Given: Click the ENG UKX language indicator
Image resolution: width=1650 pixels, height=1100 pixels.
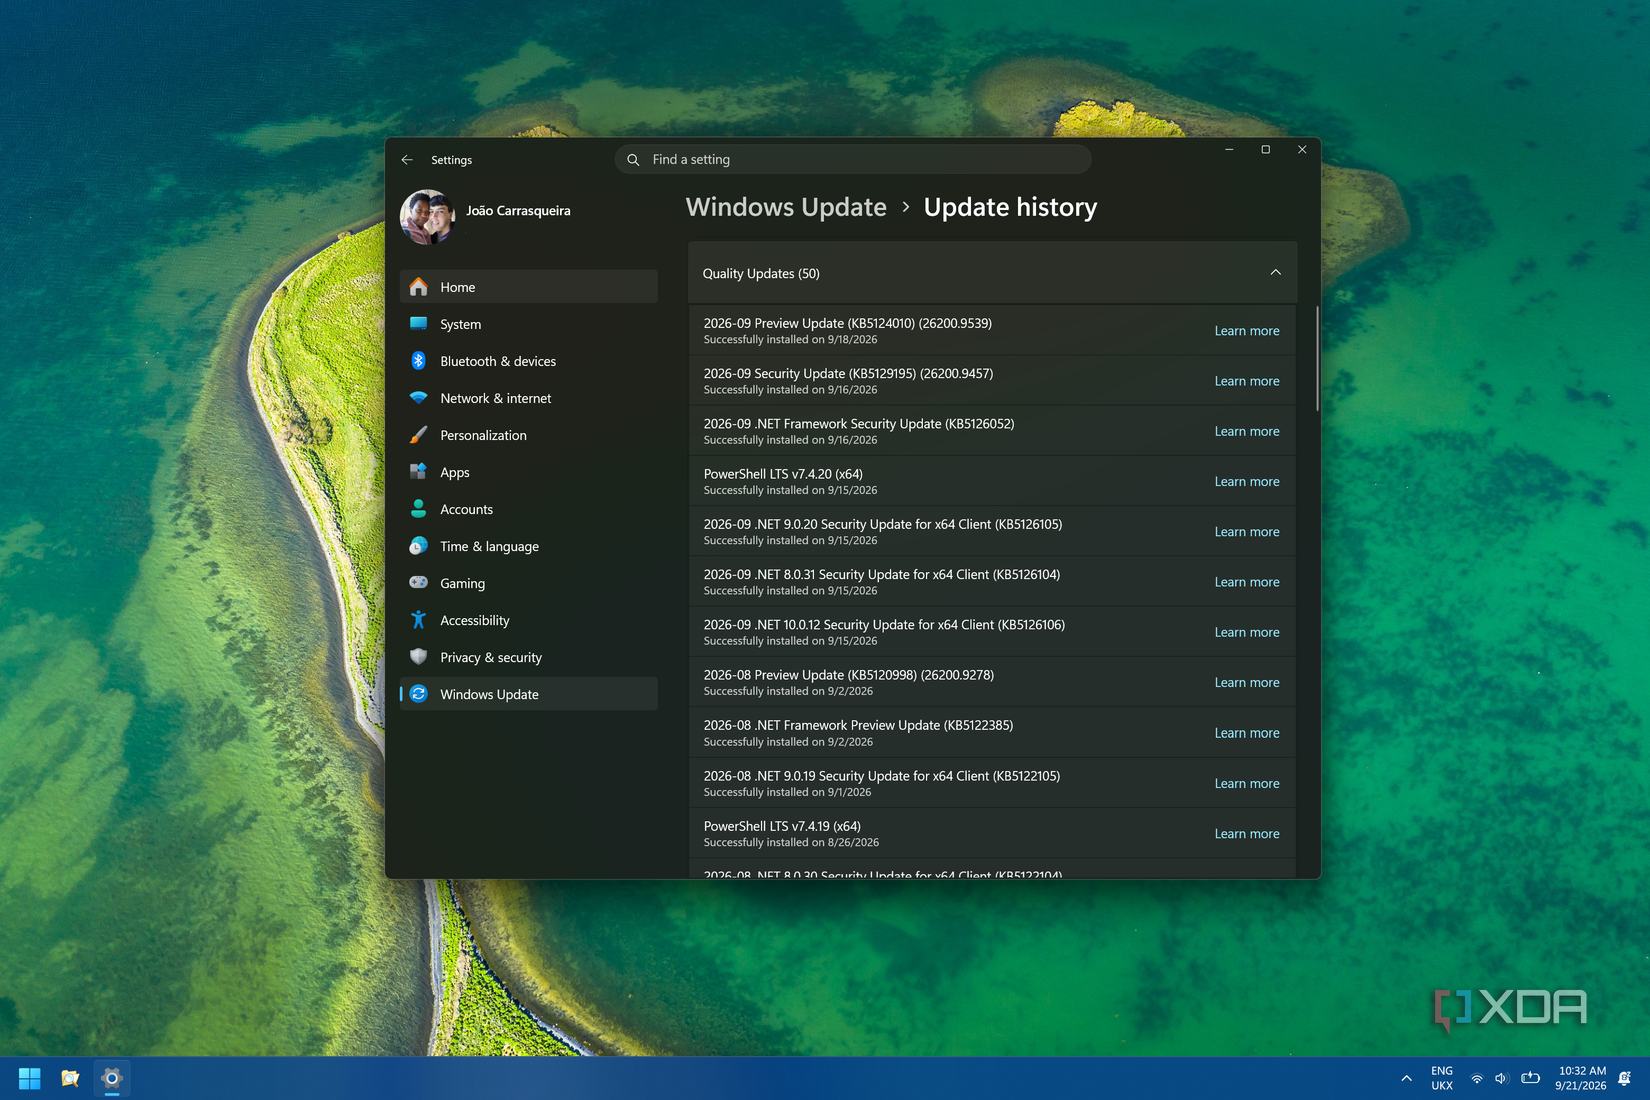Looking at the screenshot, I should [1442, 1078].
